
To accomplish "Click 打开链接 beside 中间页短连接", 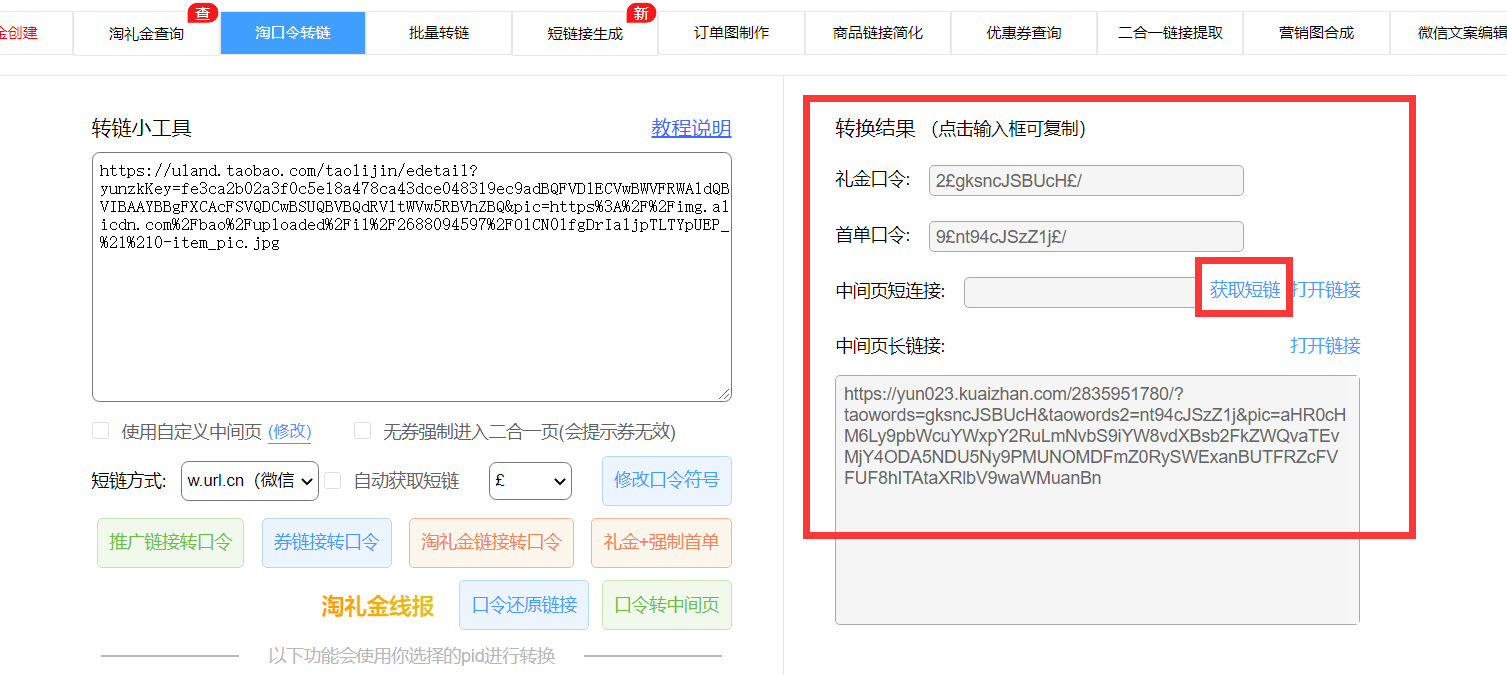I will tap(1326, 290).
